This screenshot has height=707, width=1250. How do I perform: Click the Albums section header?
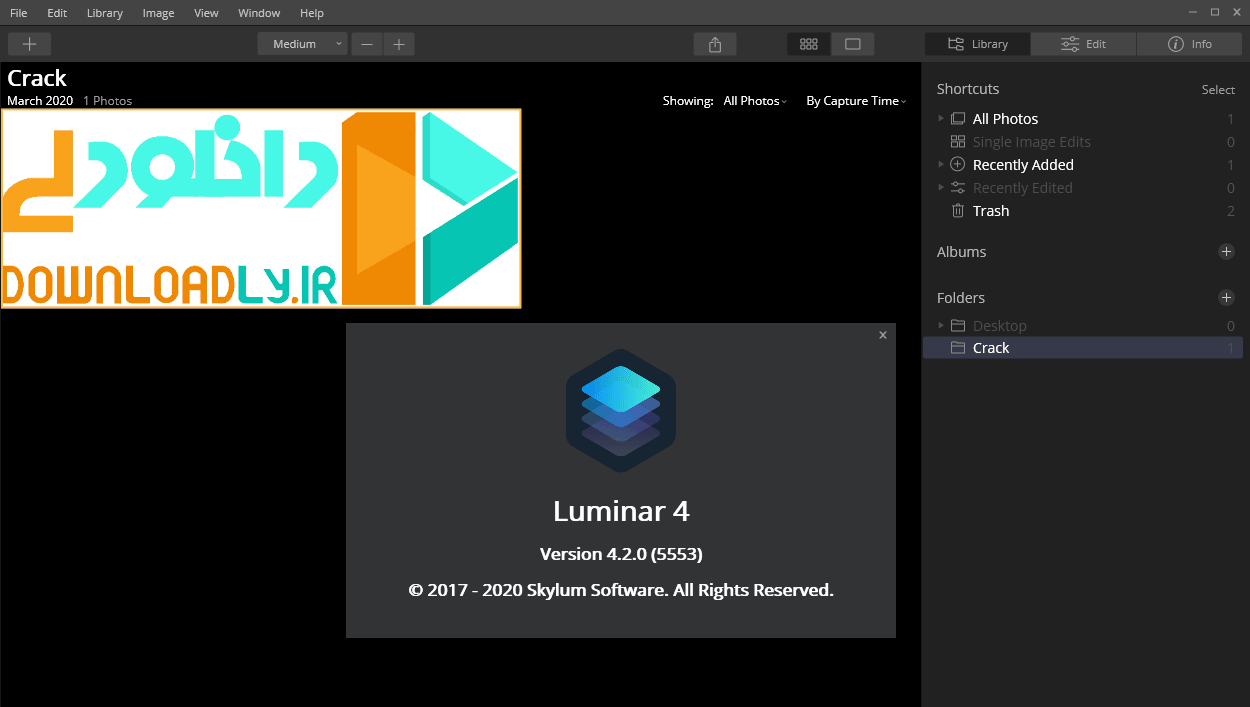point(962,252)
